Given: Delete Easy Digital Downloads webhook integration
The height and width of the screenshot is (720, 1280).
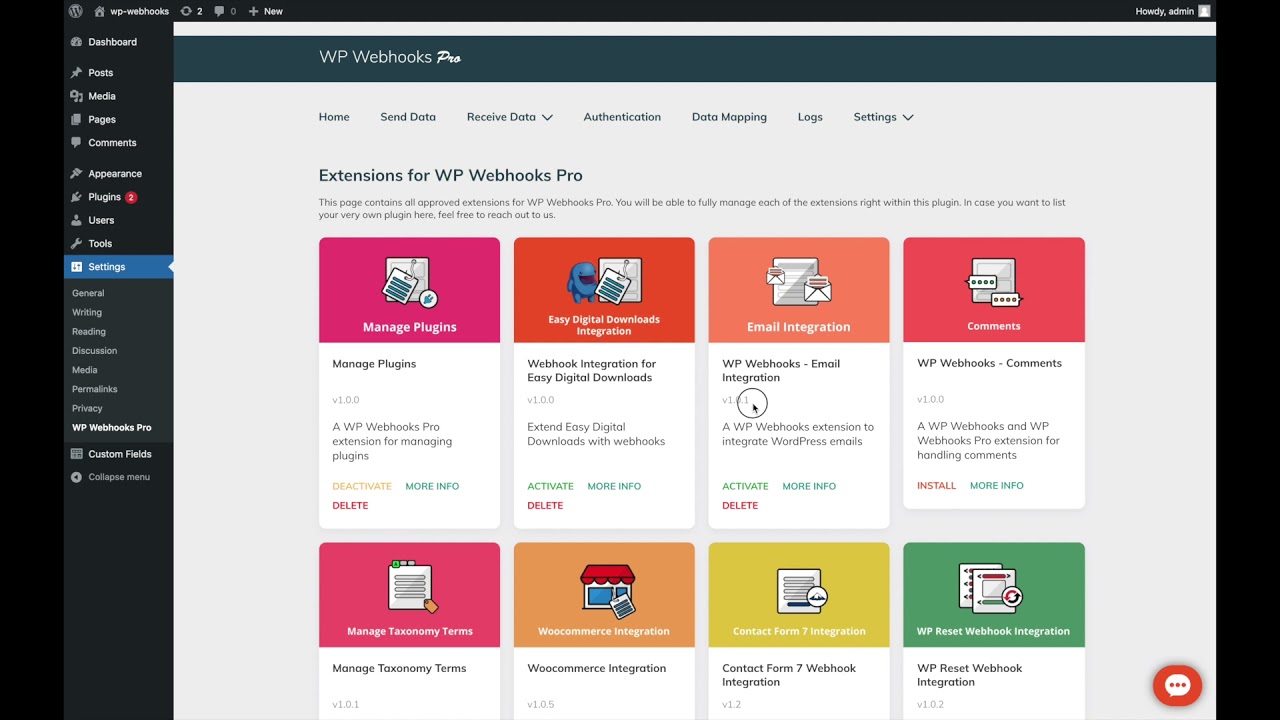Looking at the screenshot, I should 545,505.
